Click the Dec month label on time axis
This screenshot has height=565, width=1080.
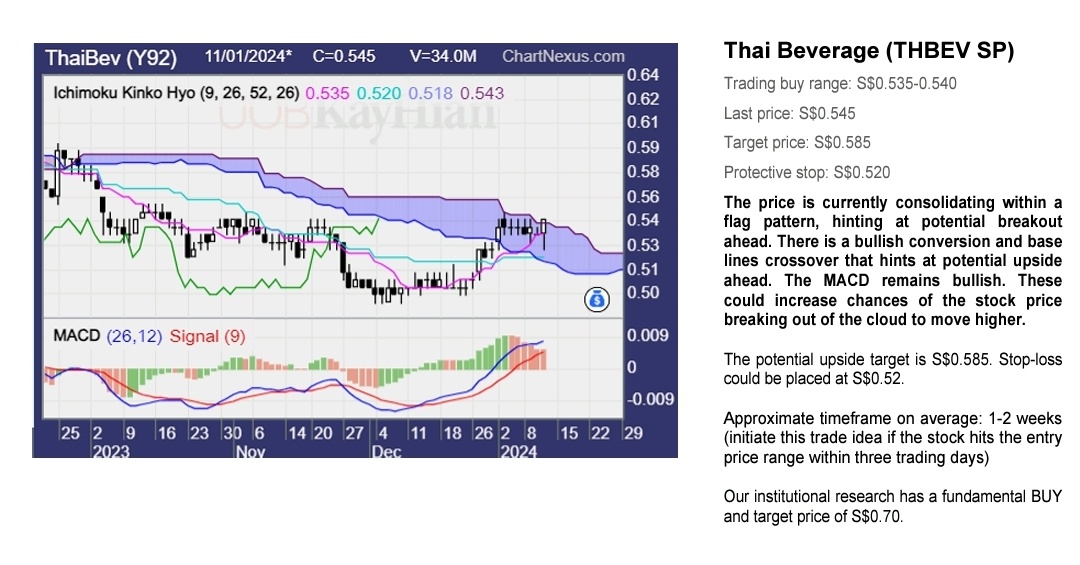[x=386, y=451]
